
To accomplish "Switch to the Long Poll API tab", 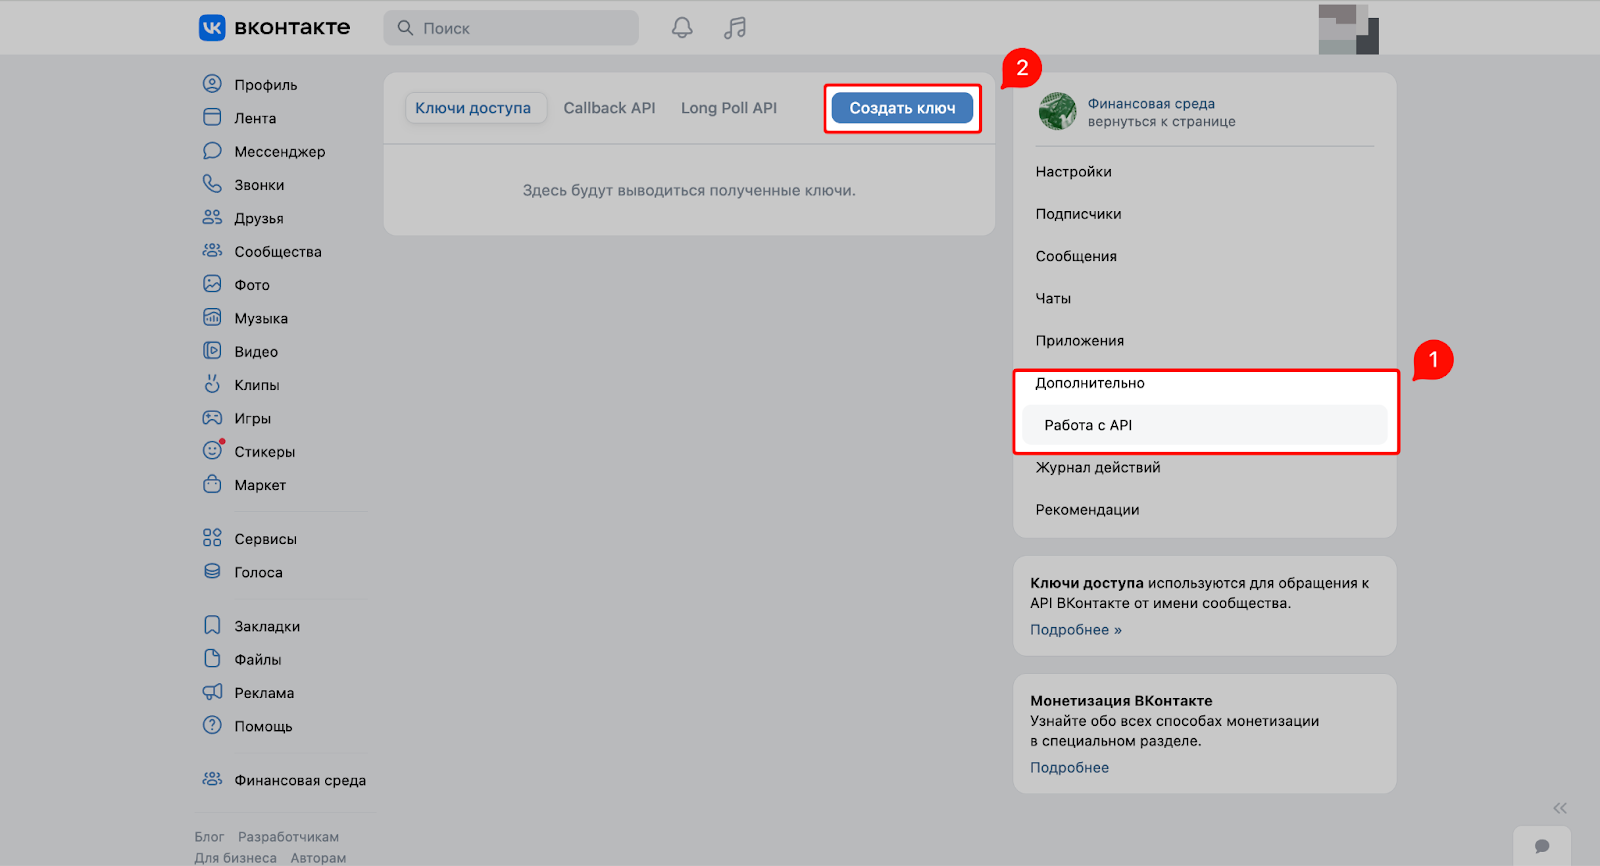I will (x=729, y=108).
